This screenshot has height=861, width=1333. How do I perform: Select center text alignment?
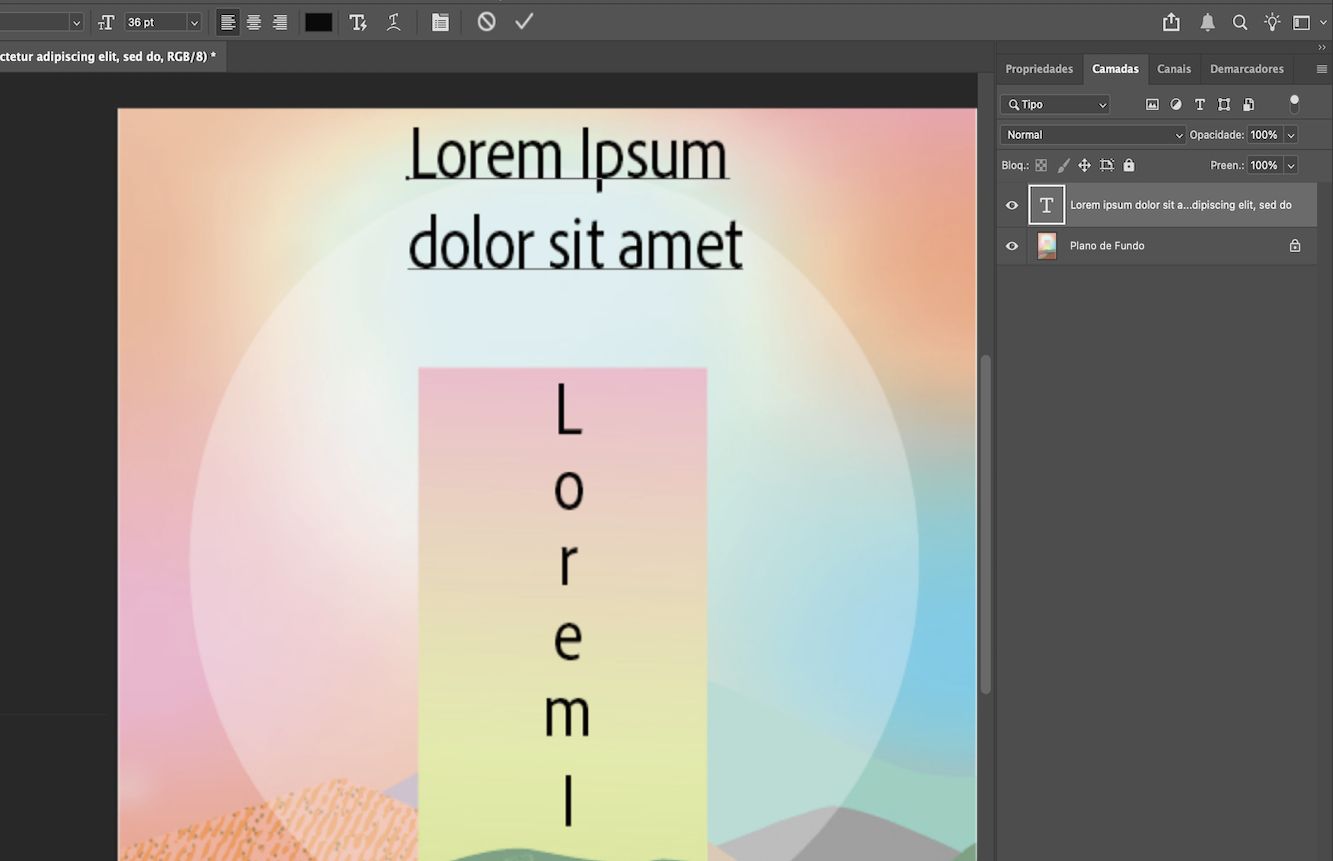253,21
